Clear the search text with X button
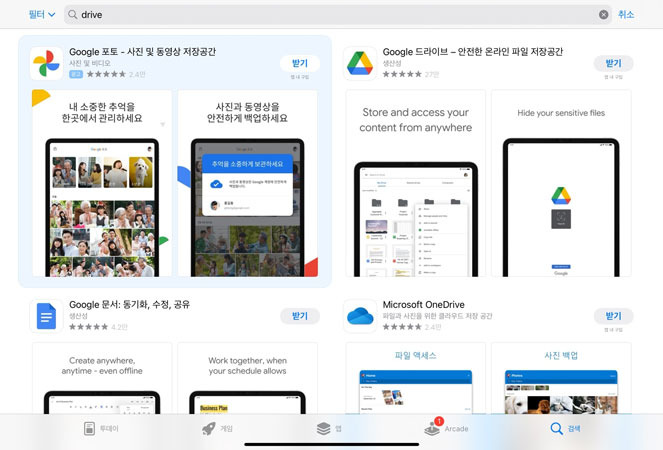663x450 pixels. [603, 14]
